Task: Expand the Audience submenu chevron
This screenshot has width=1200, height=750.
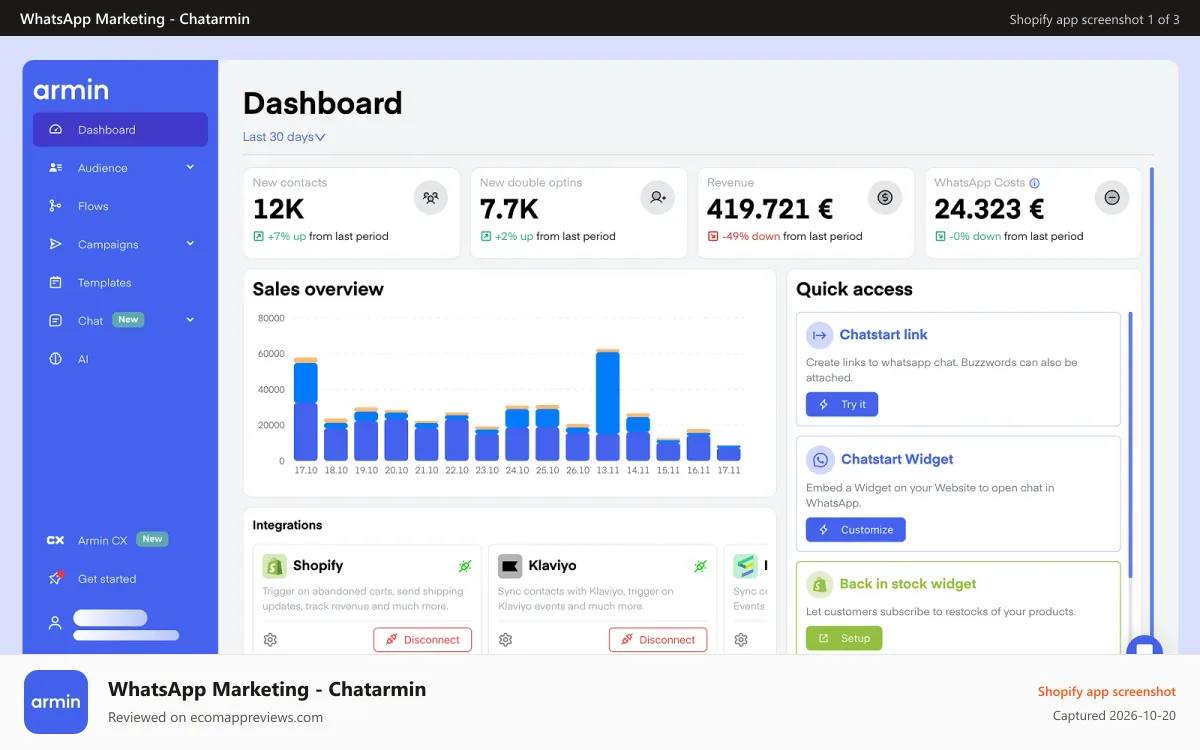Action: [190, 167]
